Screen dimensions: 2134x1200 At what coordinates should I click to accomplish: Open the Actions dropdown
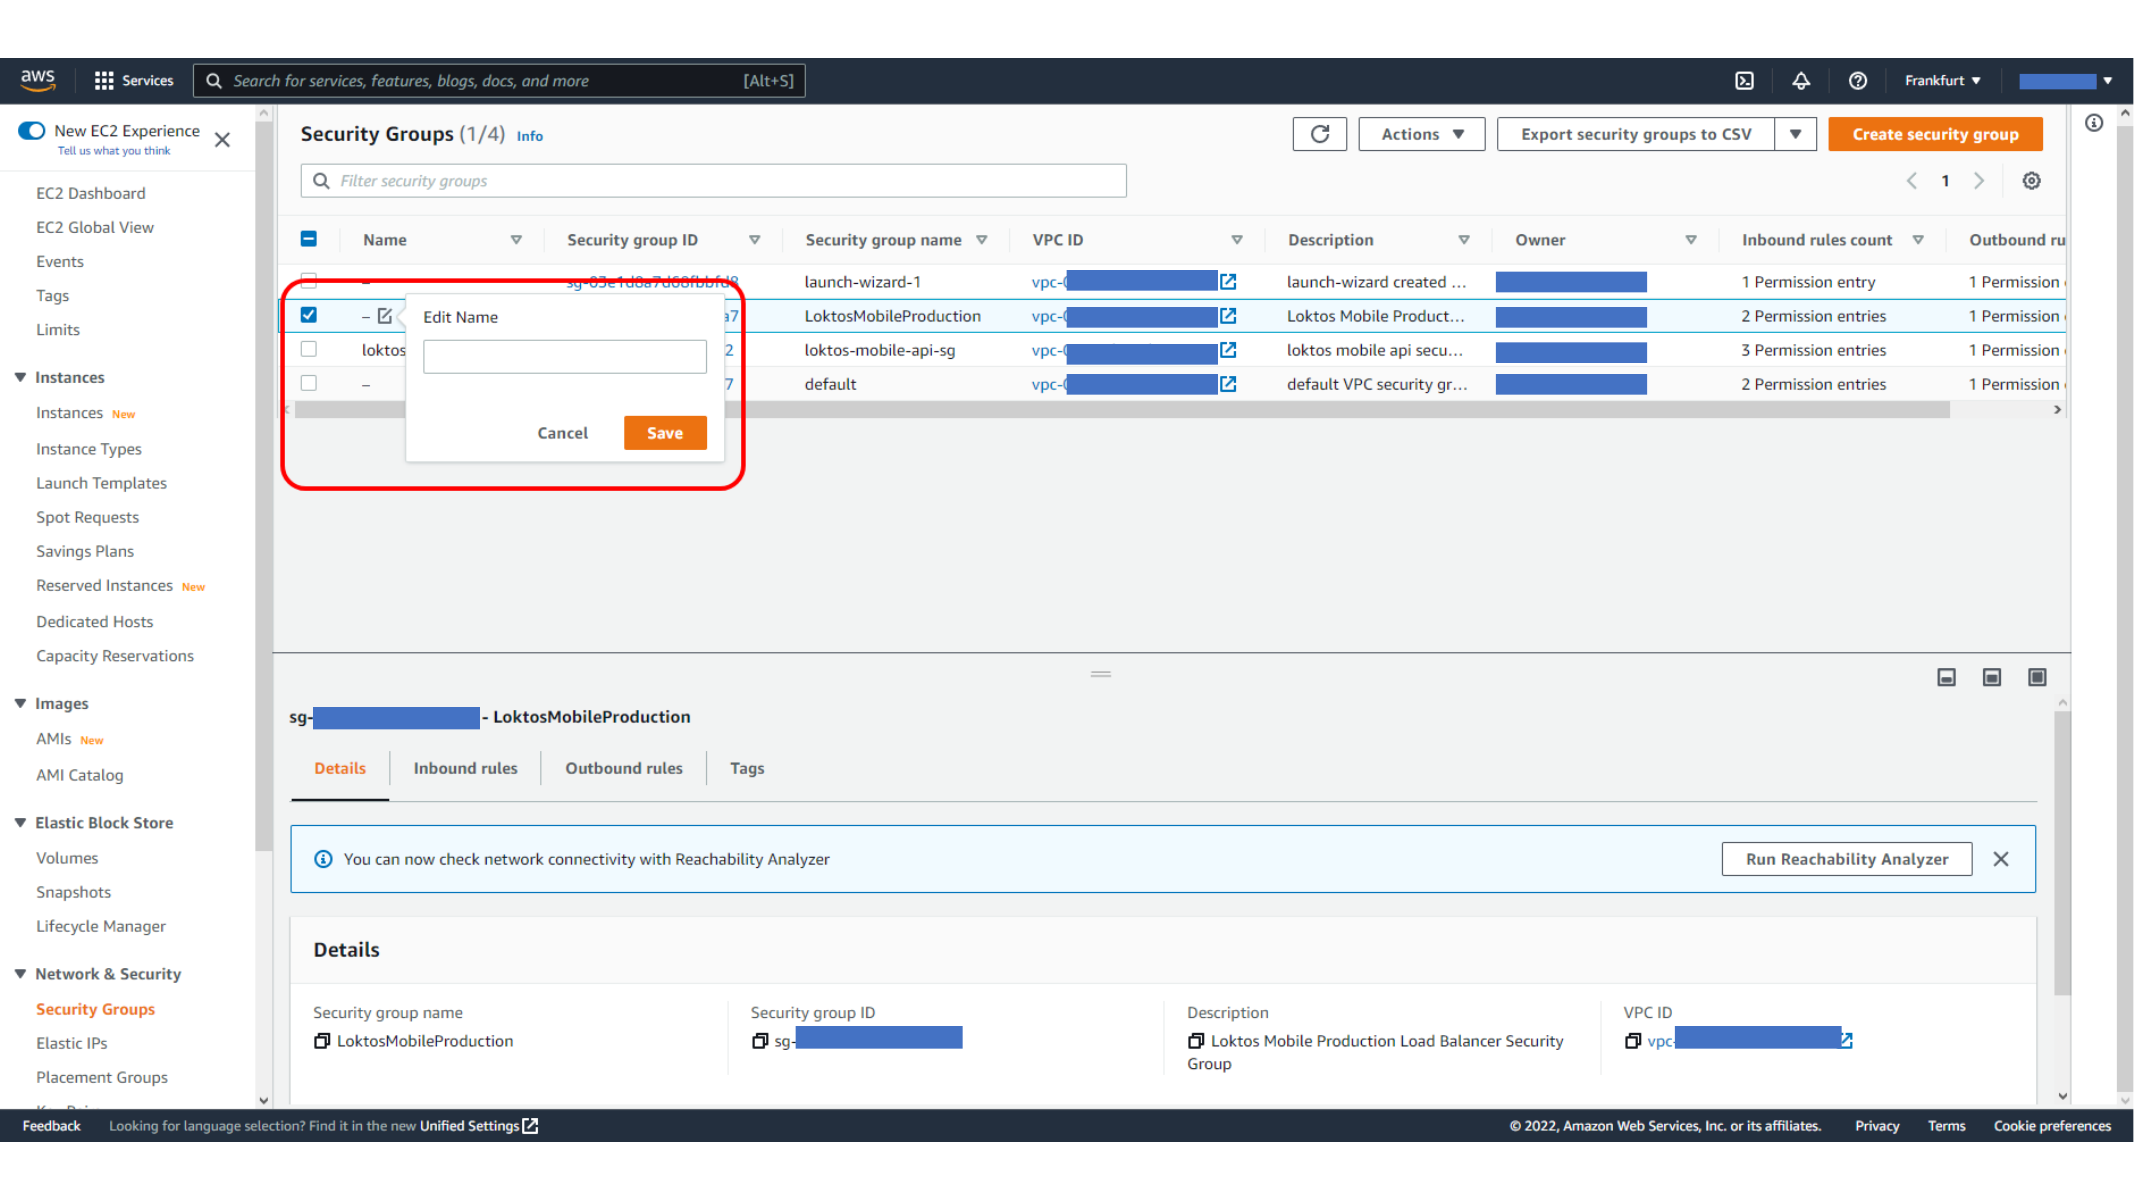click(1421, 134)
